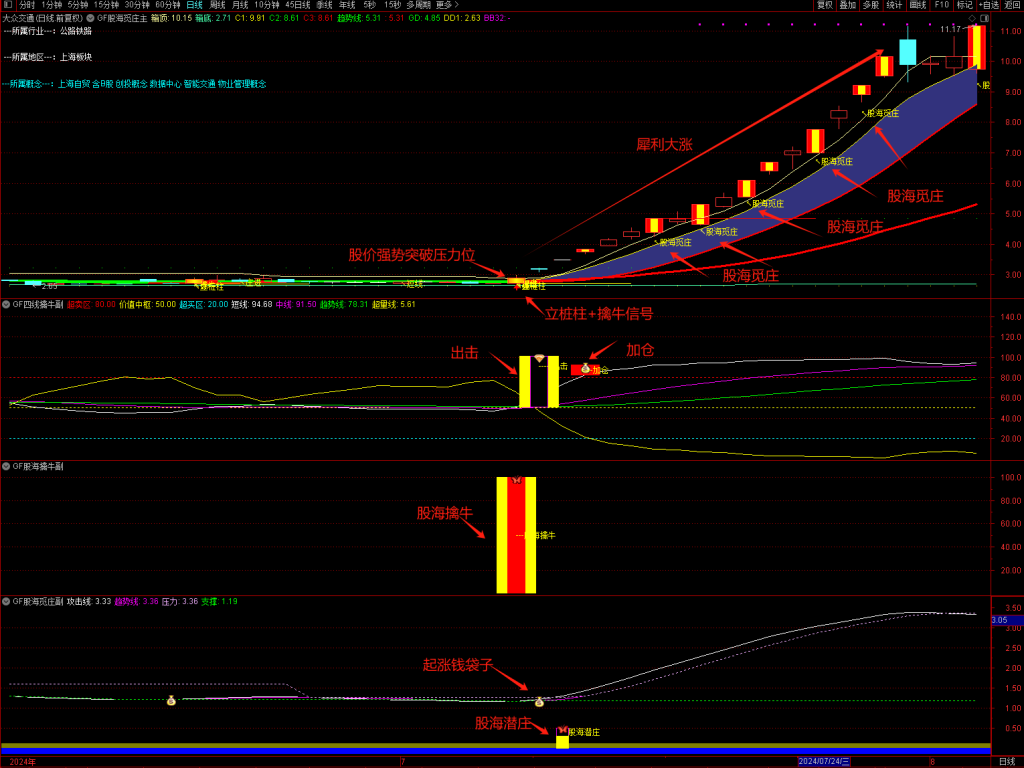Click the diamond icon at chart top-right
Screen dimensions: 1024x768
click(971, 18)
